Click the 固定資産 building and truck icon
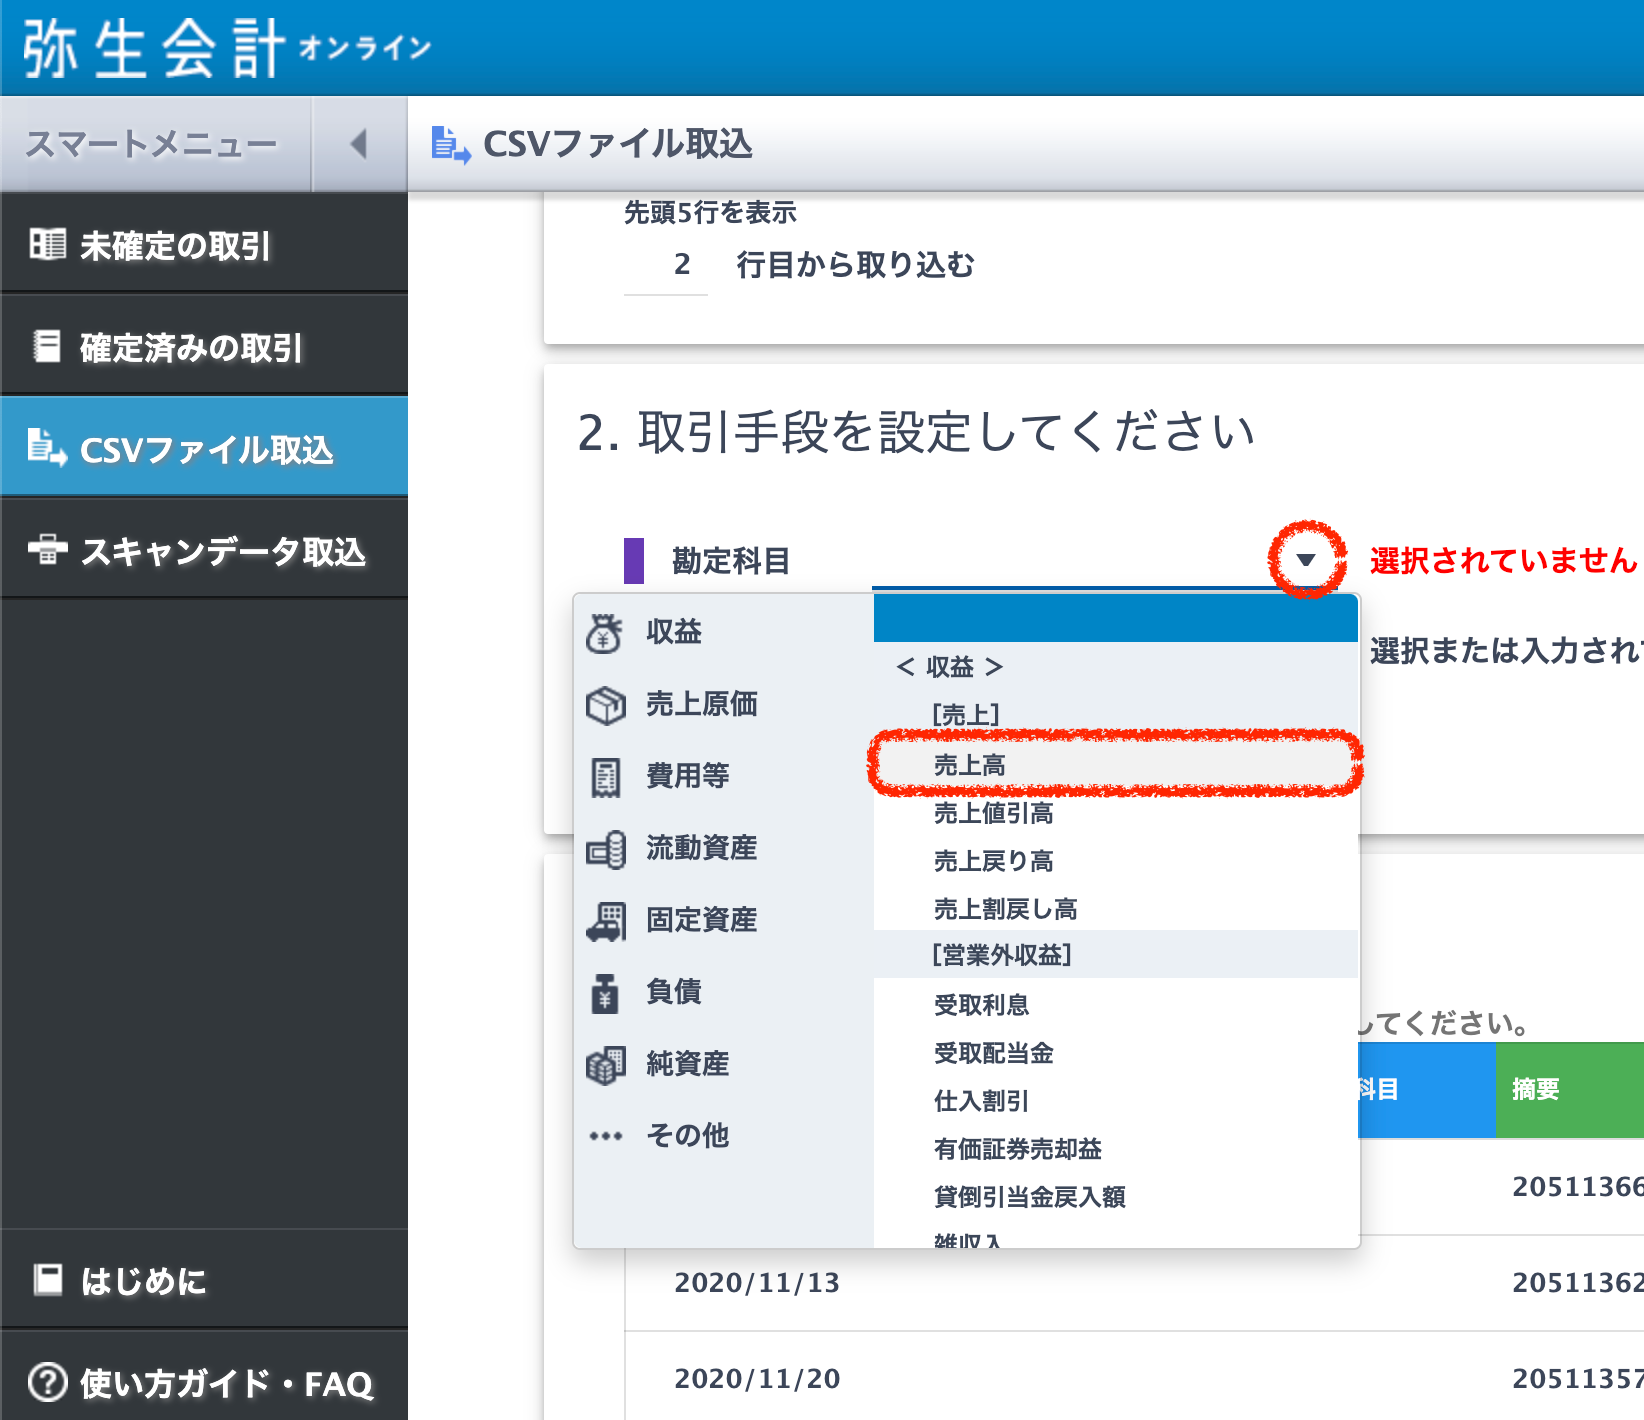Viewport: 1644px width, 1420px height. 605,921
